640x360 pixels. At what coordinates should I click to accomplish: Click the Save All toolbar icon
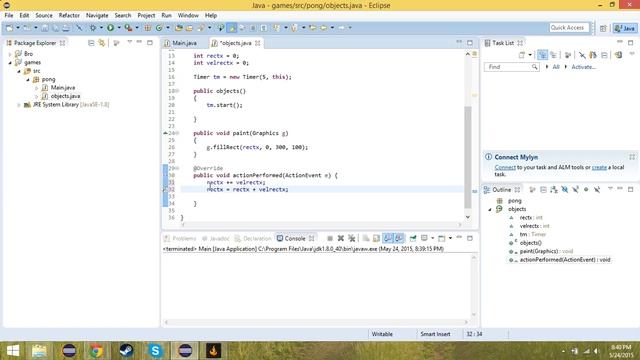coord(55,28)
